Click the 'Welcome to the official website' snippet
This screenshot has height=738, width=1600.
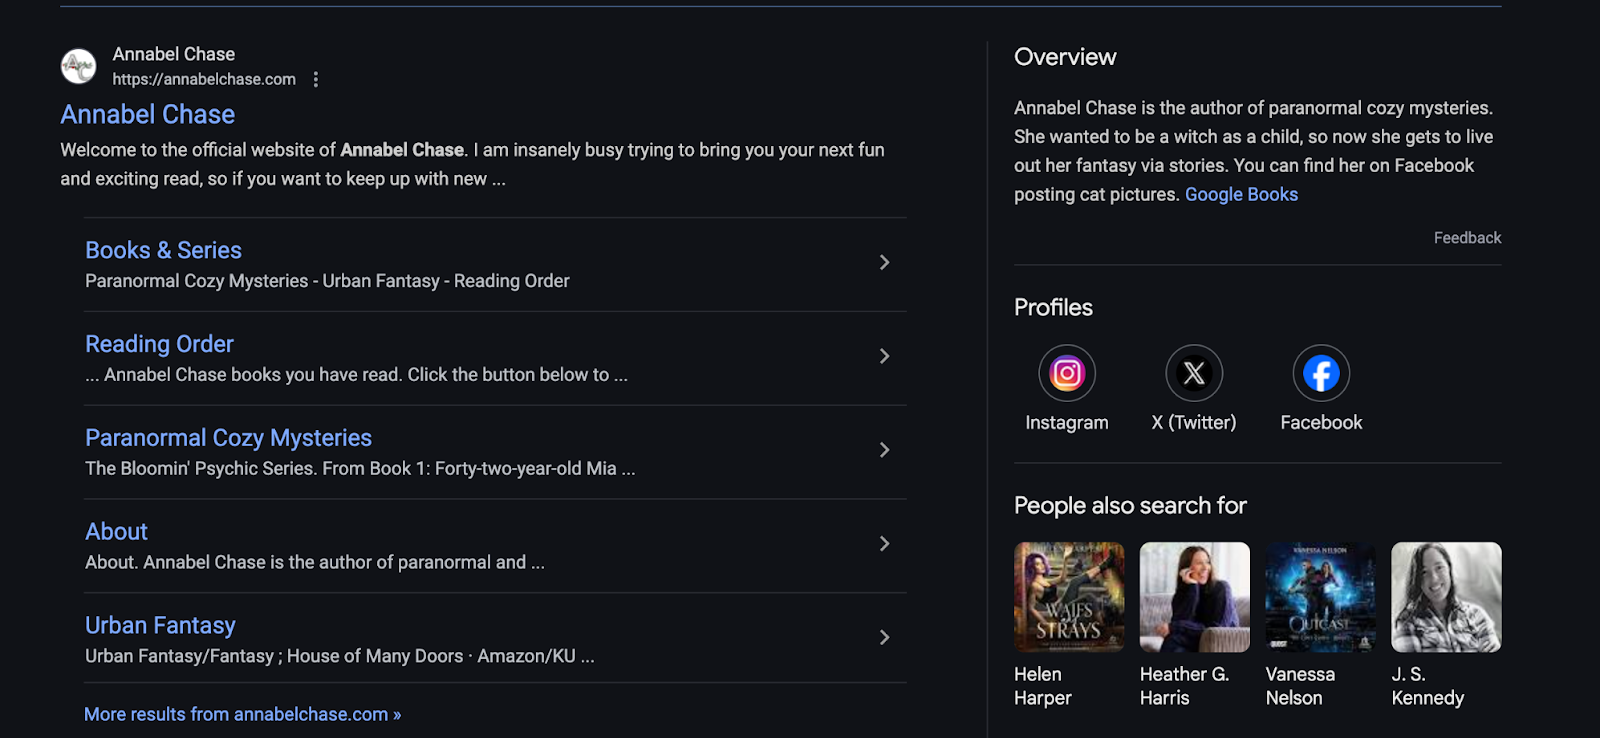click(x=472, y=164)
